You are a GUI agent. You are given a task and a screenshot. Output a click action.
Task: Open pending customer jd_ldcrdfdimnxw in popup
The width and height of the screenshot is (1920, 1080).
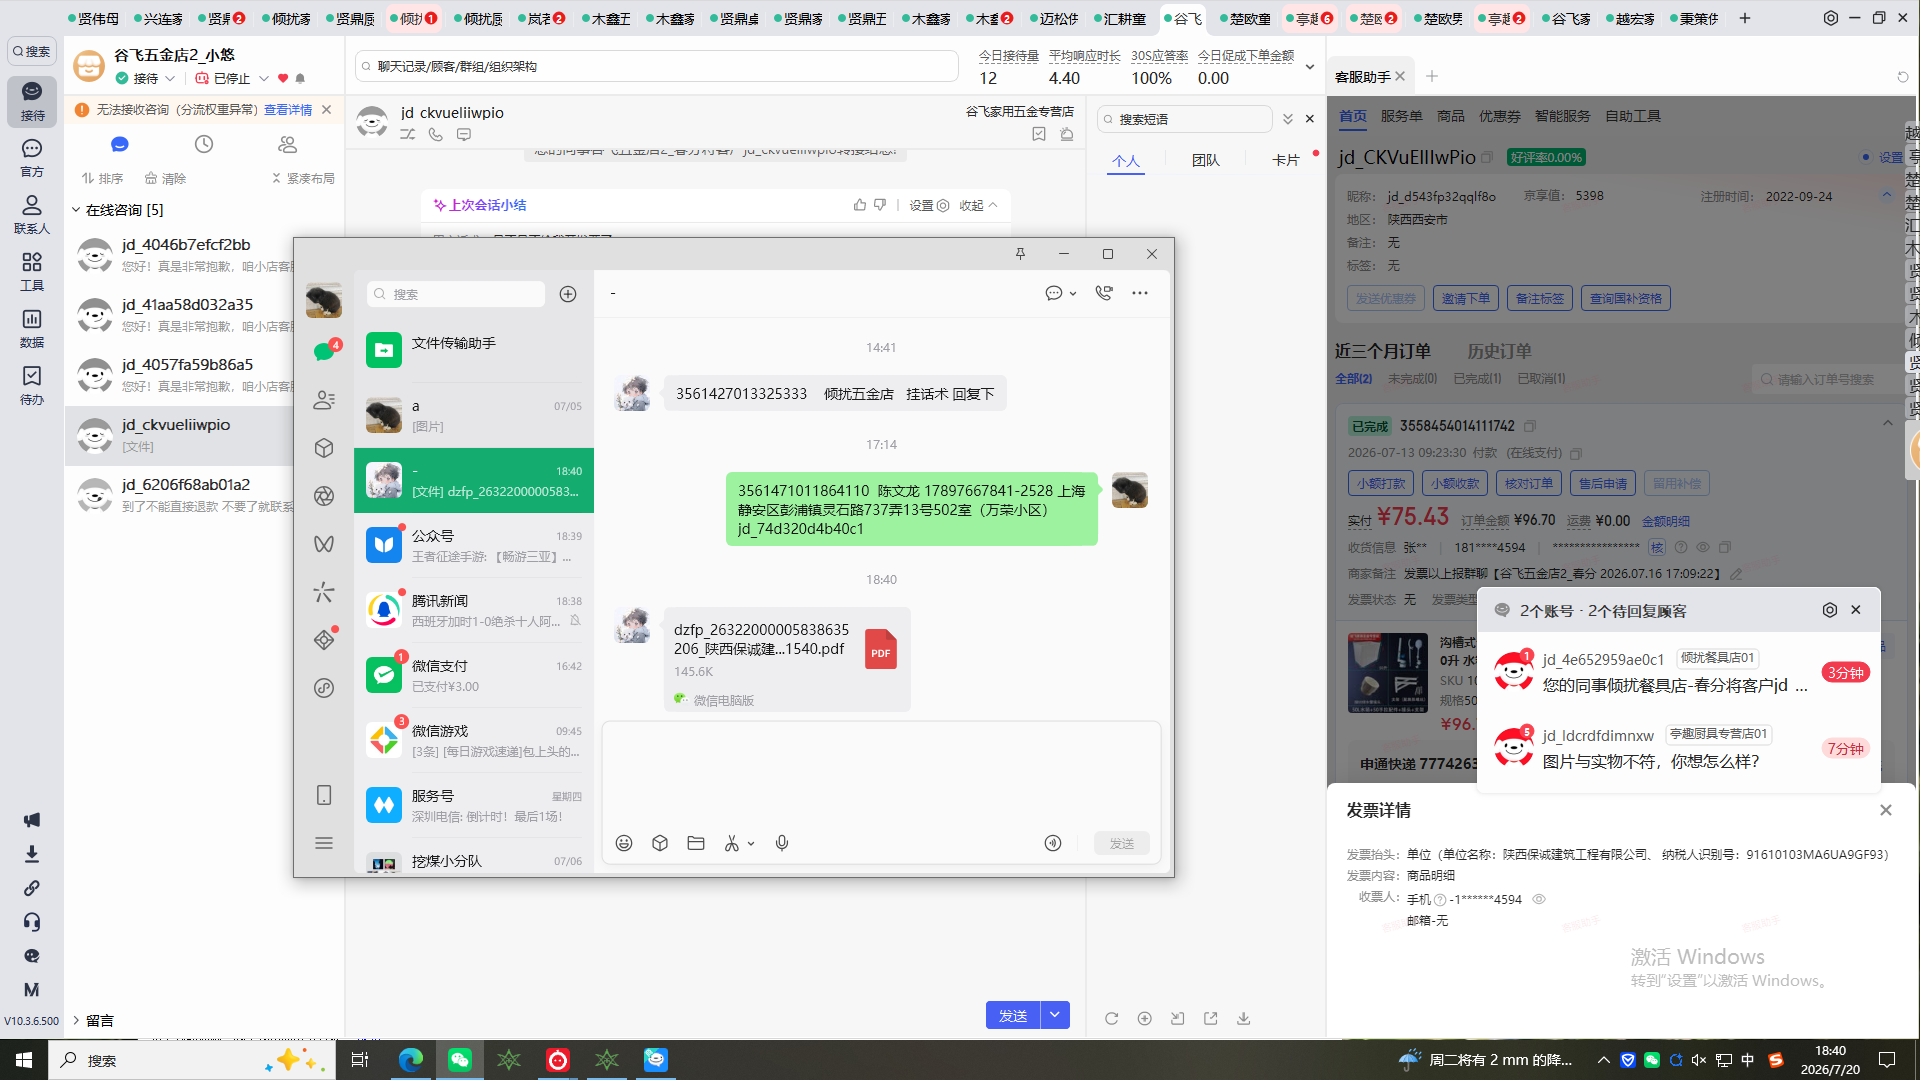pyautogui.click(x=1679, y=747)
